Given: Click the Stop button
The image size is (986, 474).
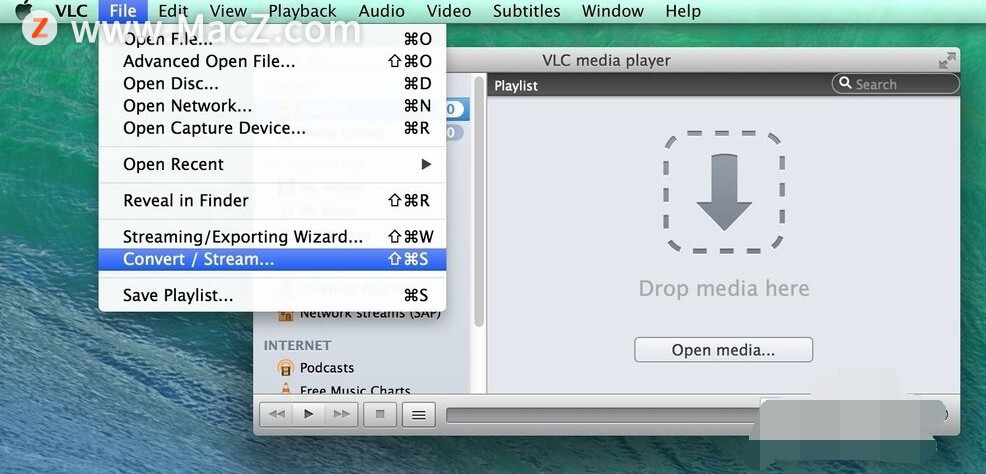Looking at the screenshot, I should point(380,414).
